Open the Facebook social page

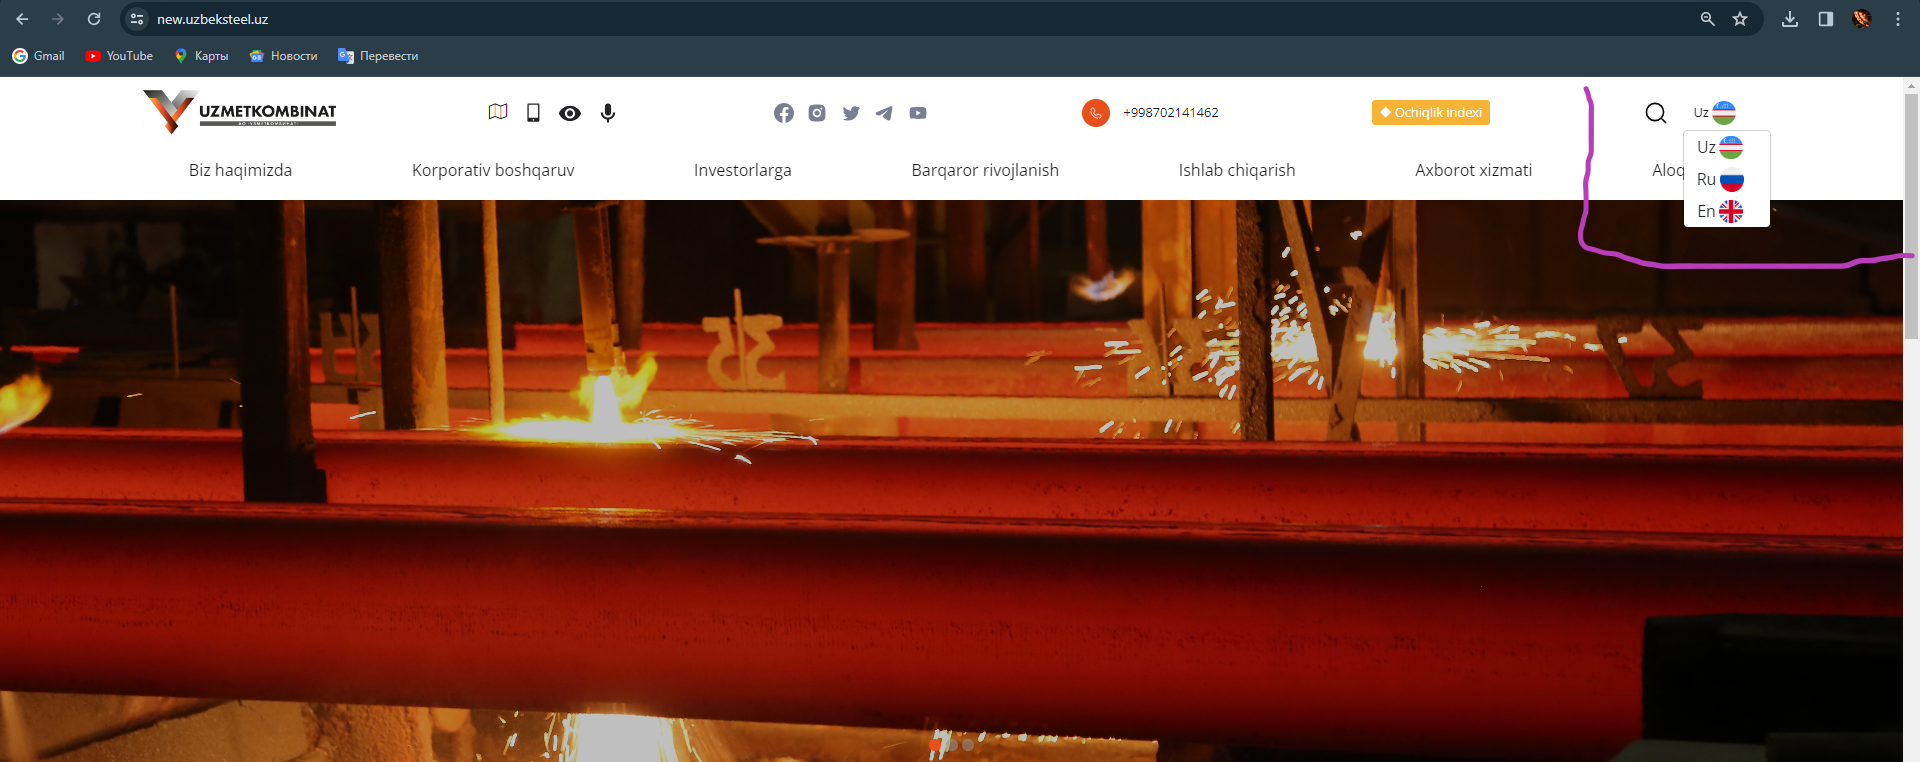point(784,113)
